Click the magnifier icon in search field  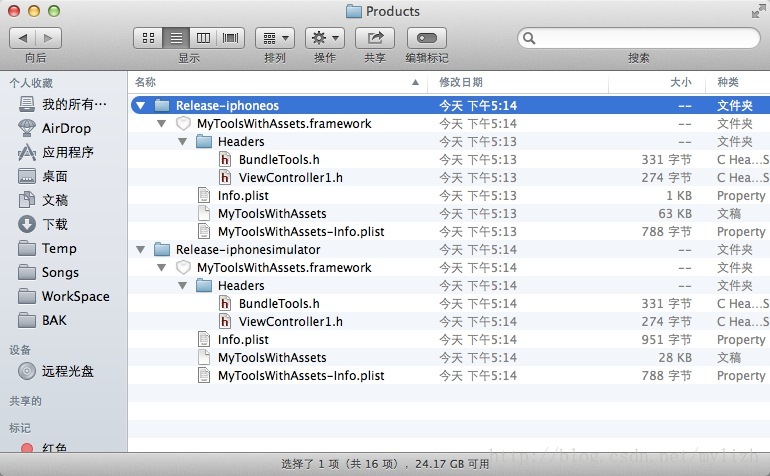(x=529, y=38)
